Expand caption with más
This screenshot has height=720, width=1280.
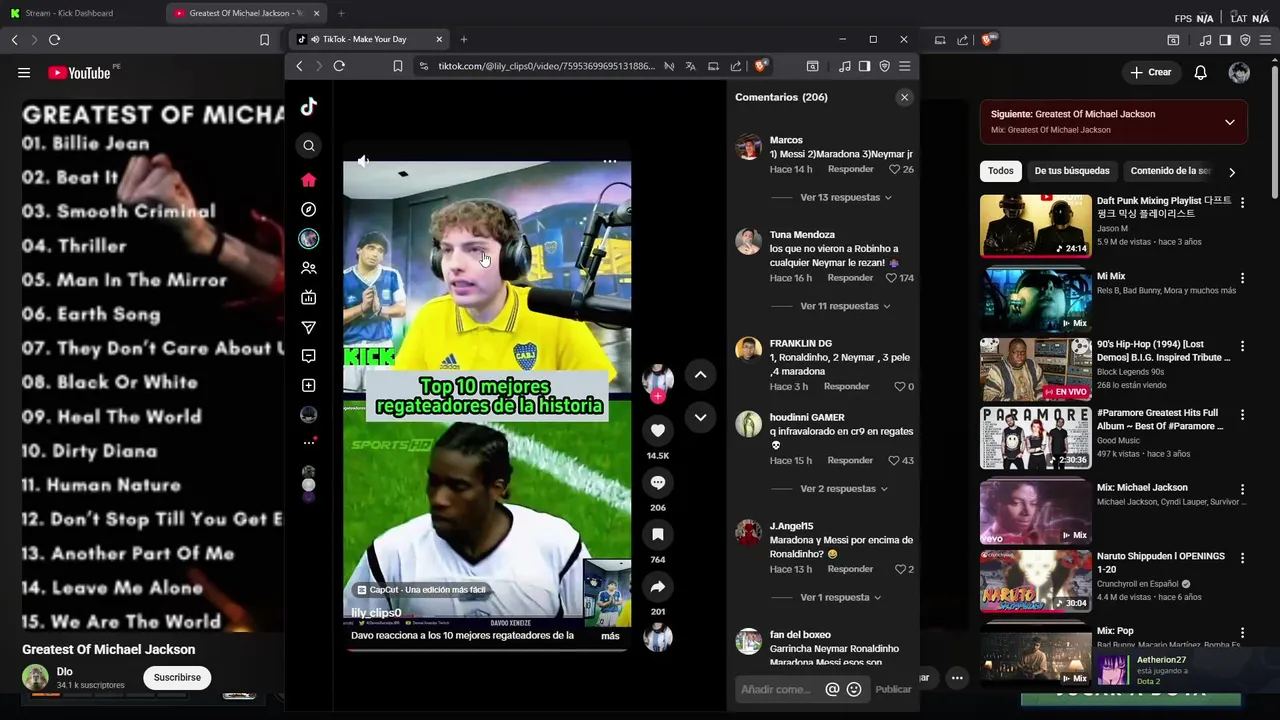point(610,636)
